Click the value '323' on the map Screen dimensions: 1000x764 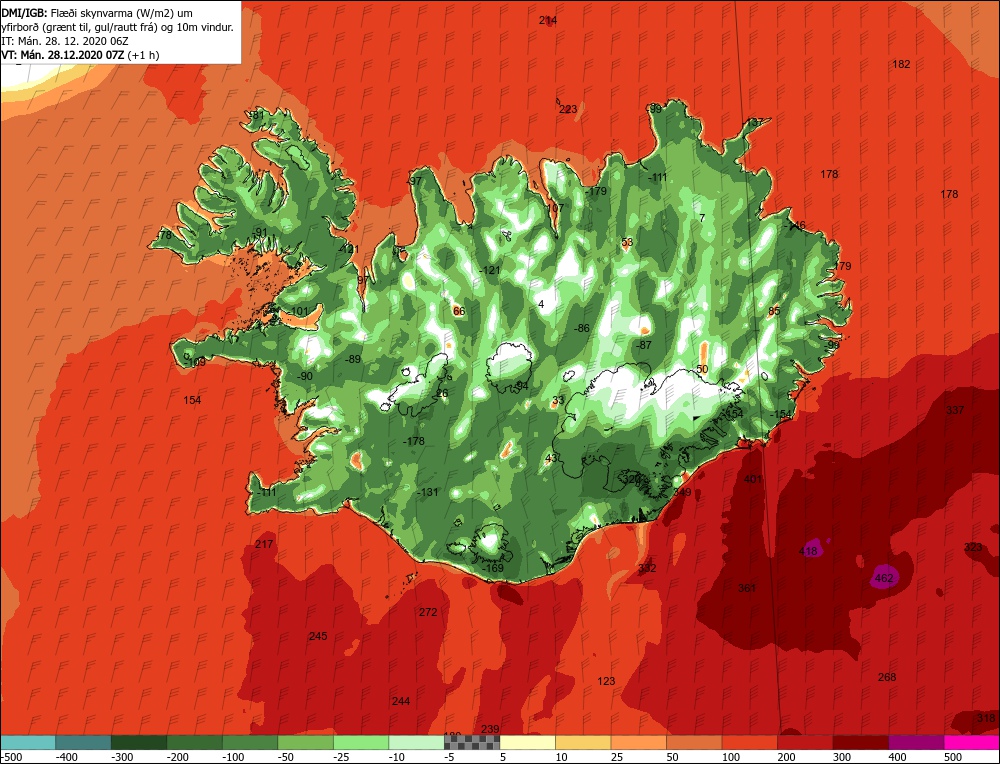click(x=973, y=547)
